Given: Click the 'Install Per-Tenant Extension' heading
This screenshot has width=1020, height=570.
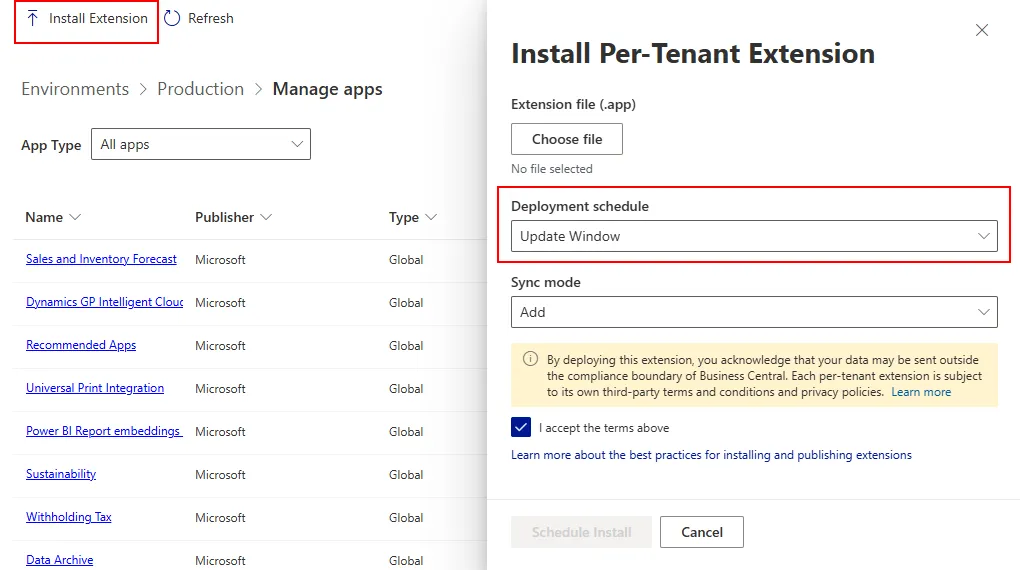Looking at the screenshot, I should (693, 53).
